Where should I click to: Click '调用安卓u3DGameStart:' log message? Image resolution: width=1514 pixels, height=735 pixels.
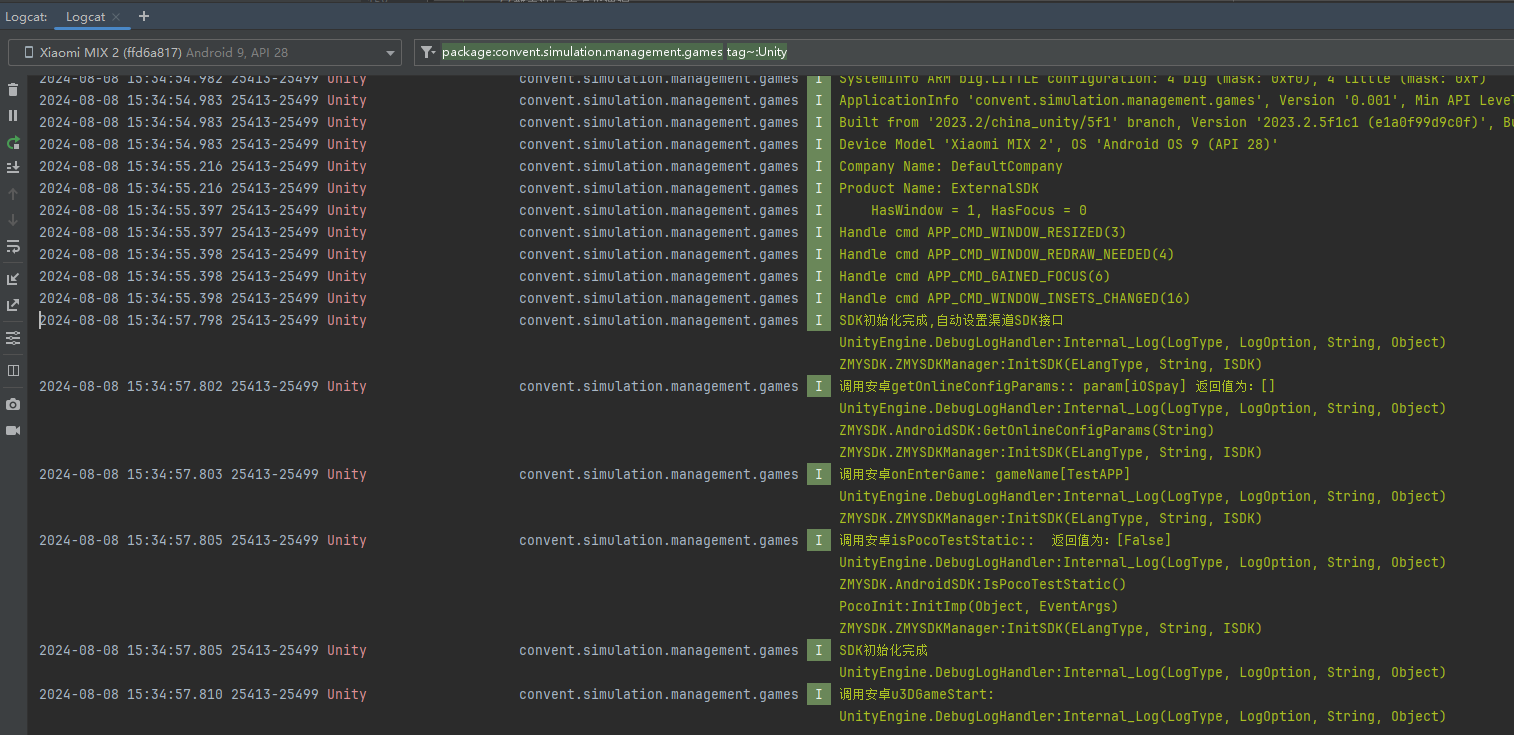point(917,694)
